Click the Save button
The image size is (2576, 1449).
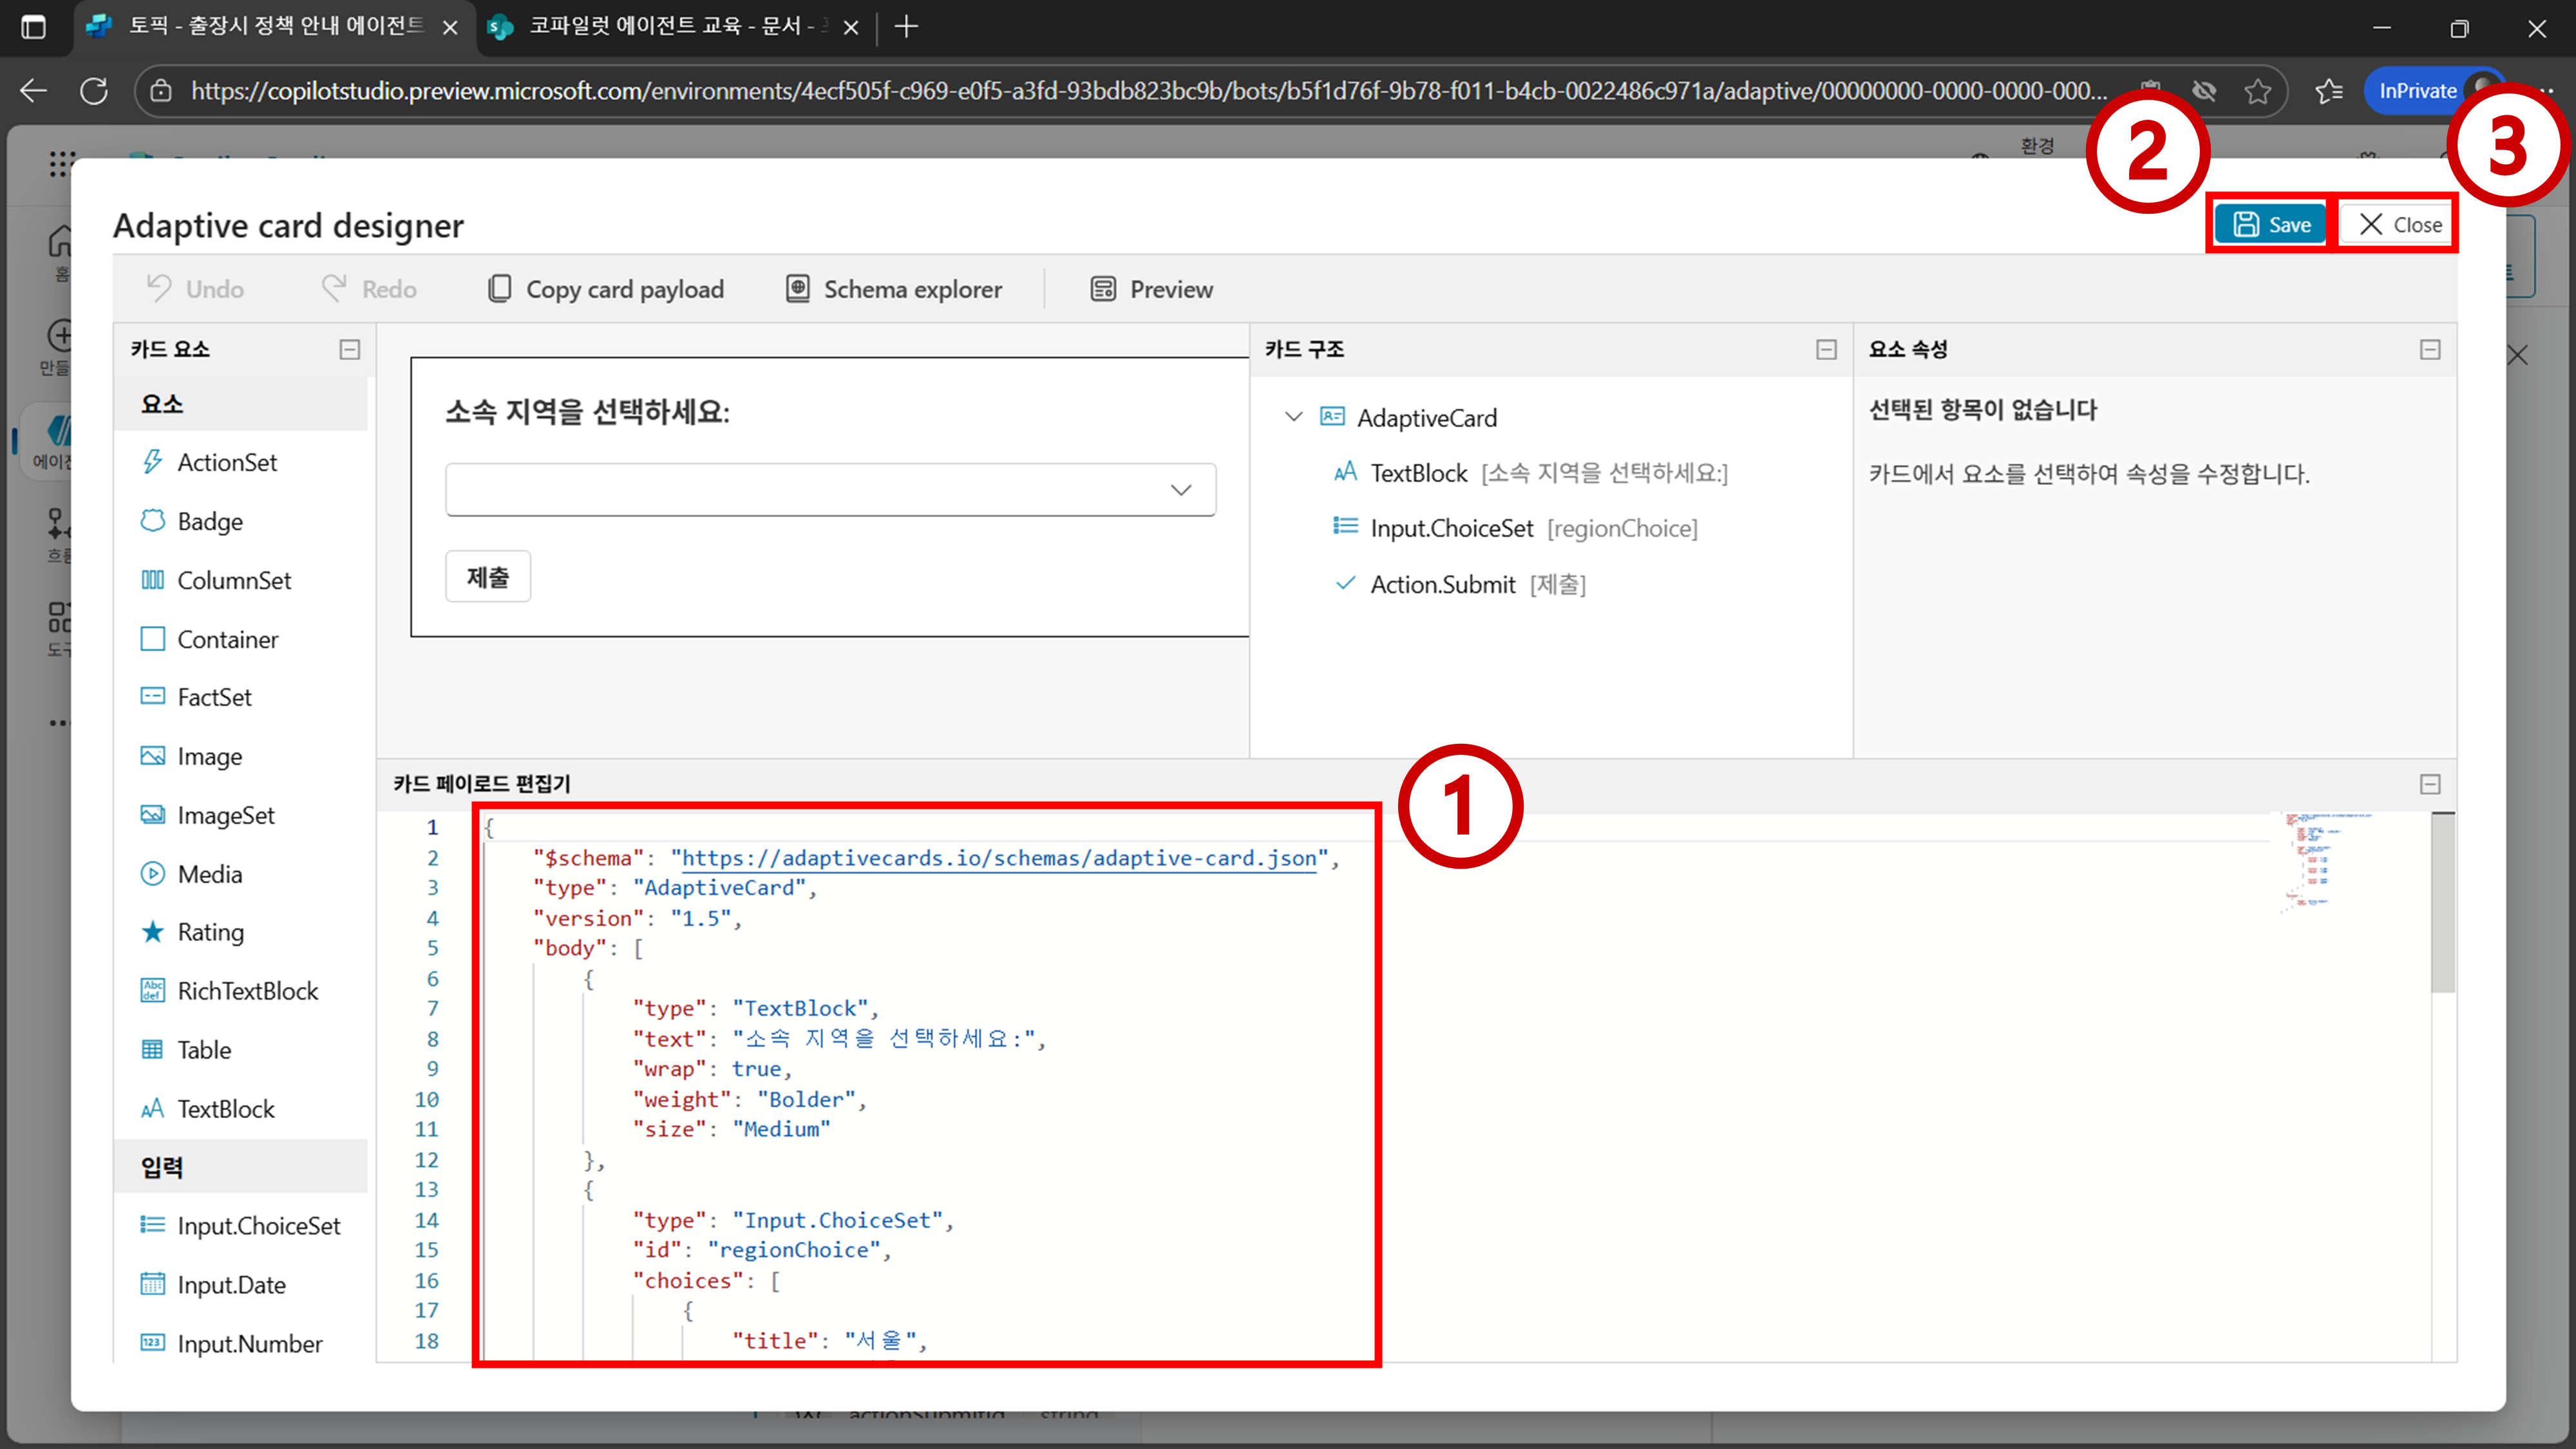click(x=2270, y=225)
